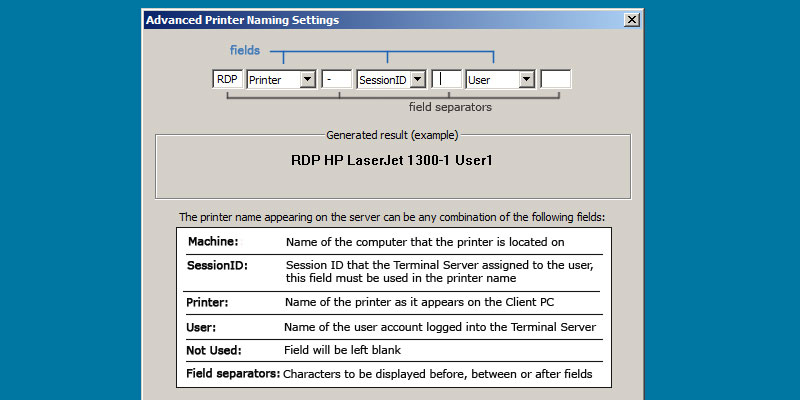The width and height of the screenshot is (800, 400).
Task: Expand the SessionID field dropdown
Action: coord(417,80)
